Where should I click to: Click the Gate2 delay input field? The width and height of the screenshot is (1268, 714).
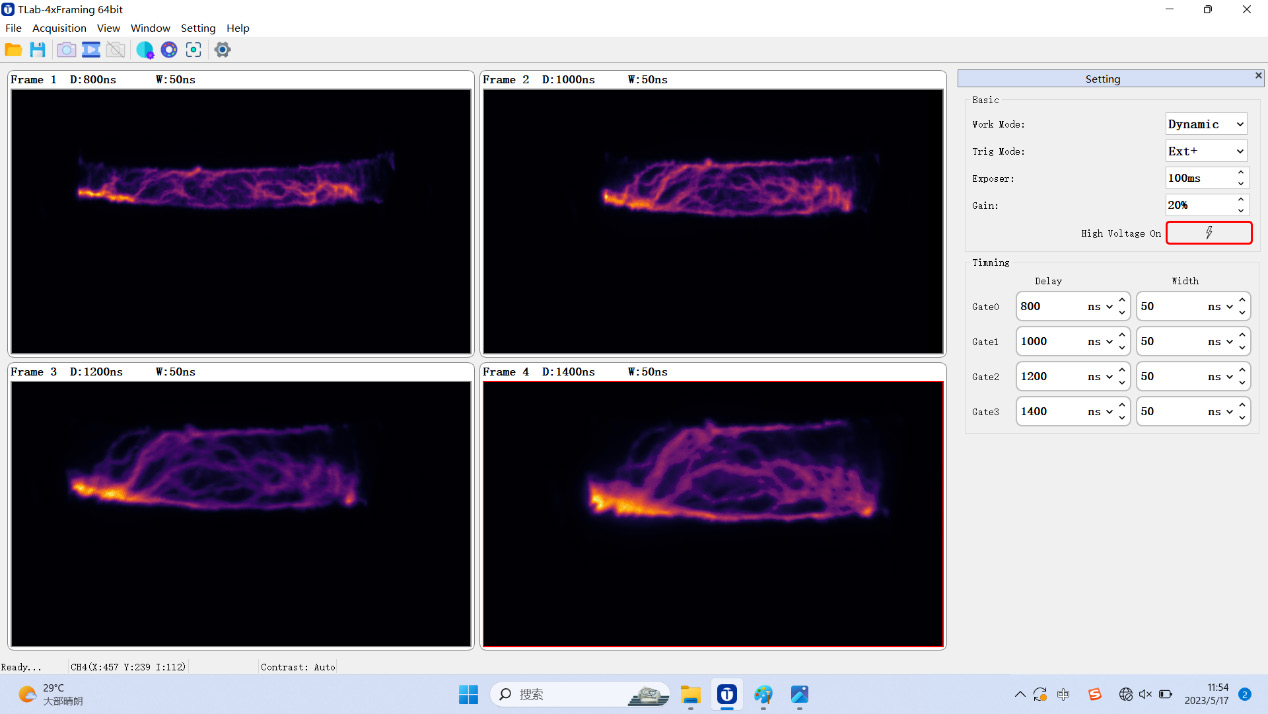[x=1050, y=377]
